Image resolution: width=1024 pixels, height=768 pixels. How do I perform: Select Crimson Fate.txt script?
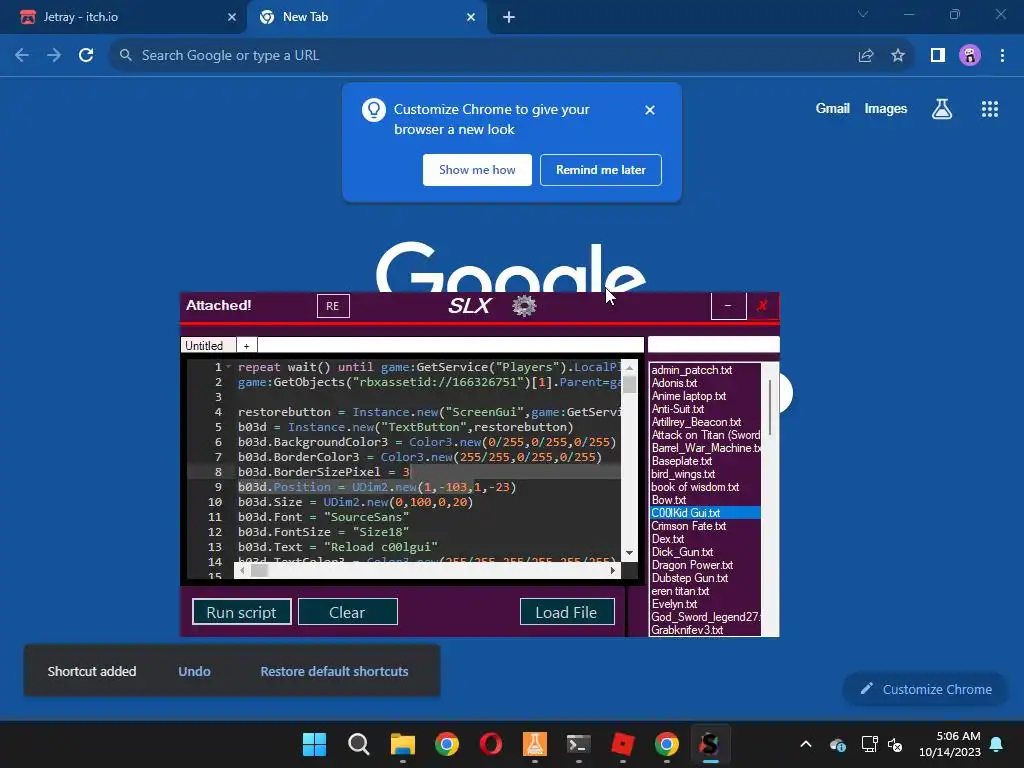coord(689,526)
